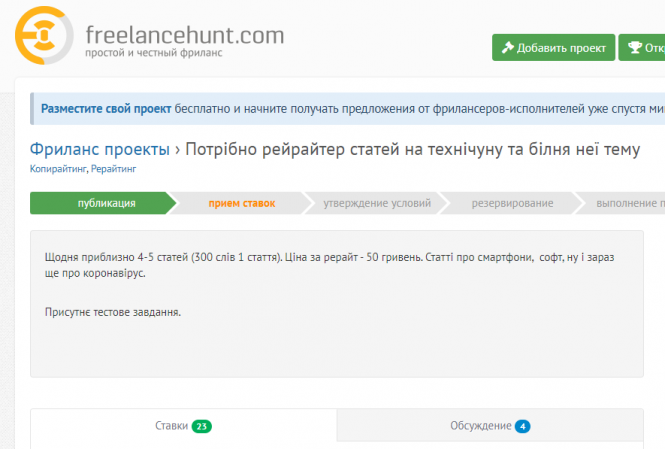The width and height of the screenshot is (665, 449).
Task: Click the Присутнє тестове завдання text
Action: click(113, 312)
